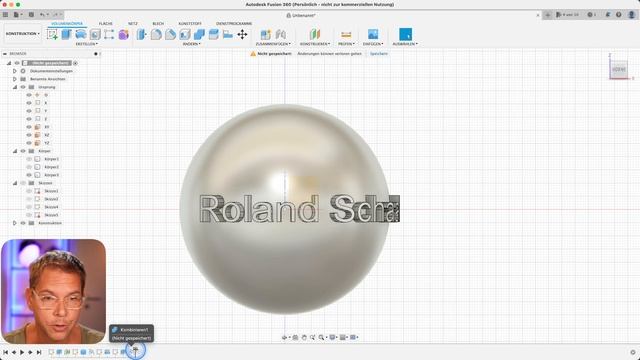Open a new design tab with plus
Viewport: 640px width, 360px height.
tap(548, 15)
